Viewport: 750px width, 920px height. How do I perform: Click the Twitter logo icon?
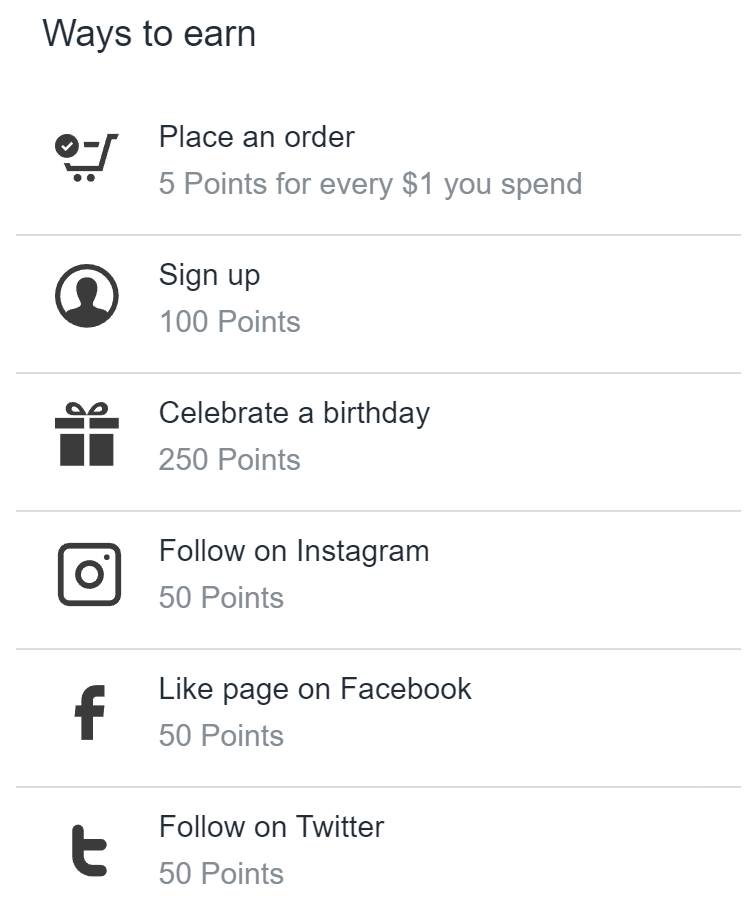pyautogui.click(x=88, y=850)
